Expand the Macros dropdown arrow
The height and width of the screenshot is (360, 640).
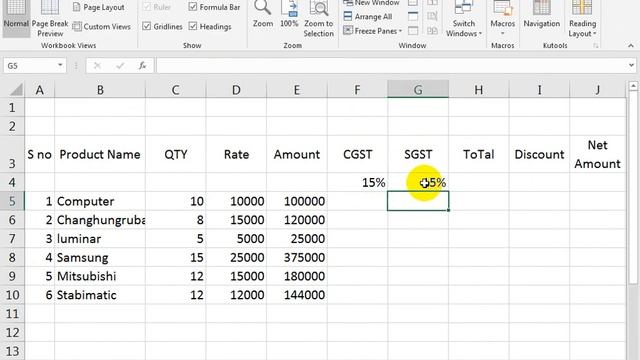[502, 33]
